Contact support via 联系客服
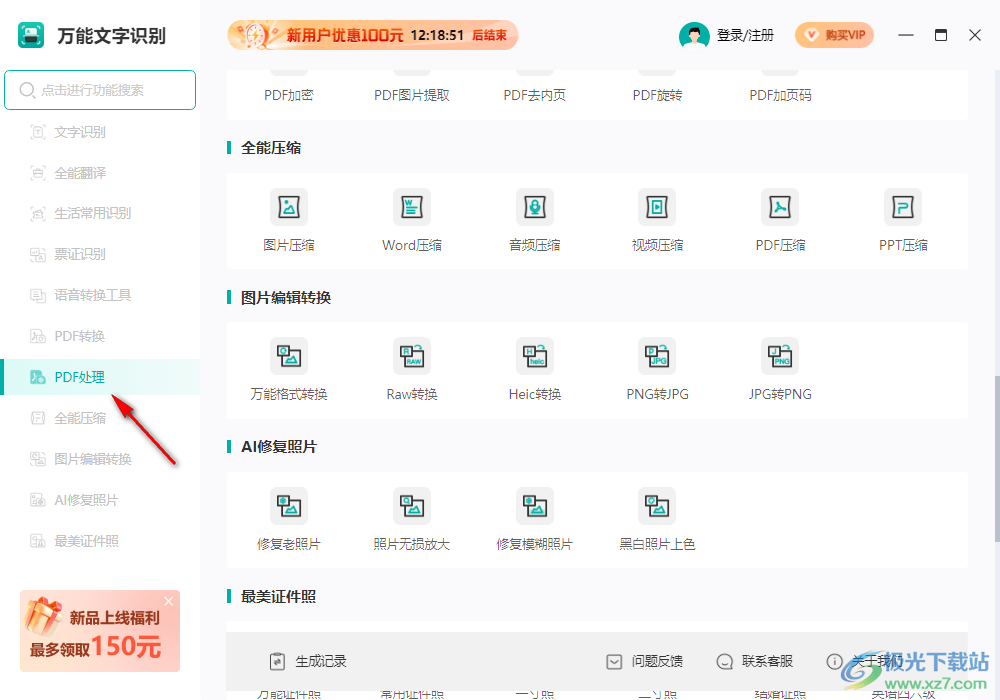The width and height of the screenshot is (1000, 700). pos(755,661)
